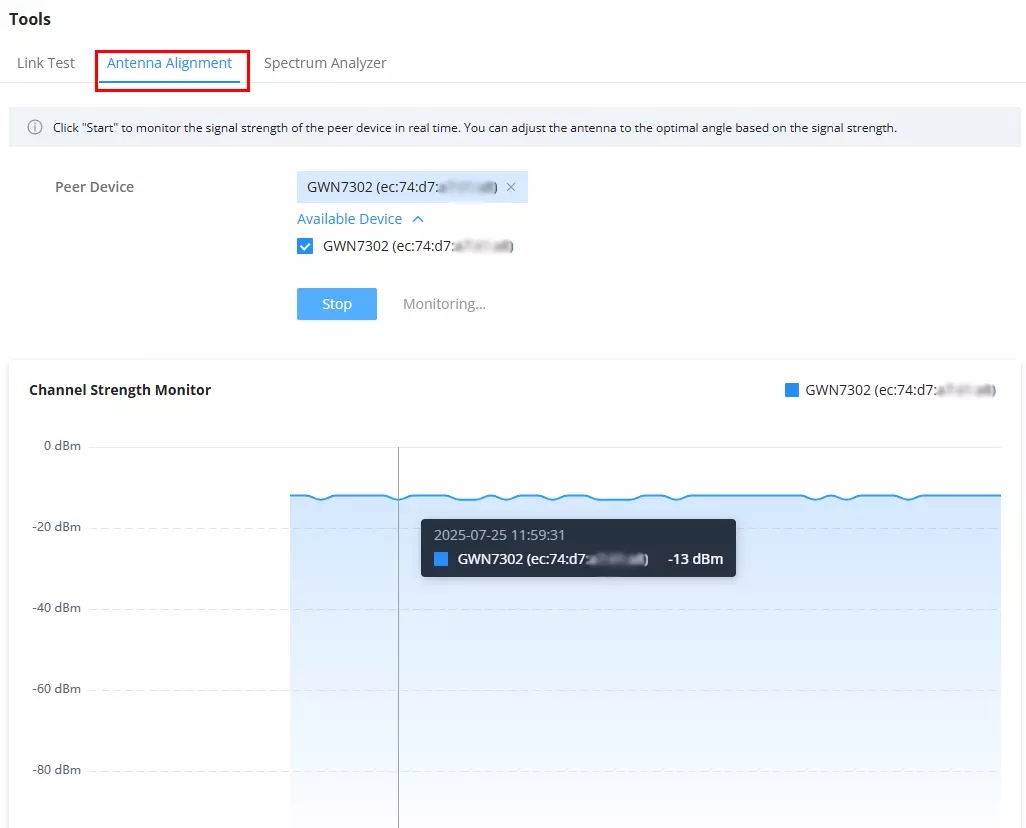Click the GWN7302 legend label in chart

click(900, 390)
